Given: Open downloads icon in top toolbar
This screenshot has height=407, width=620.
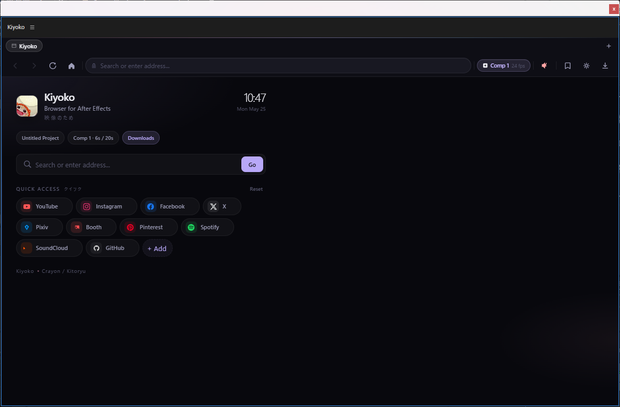Looking at the screenshot, I should click(x=605, y=66).
